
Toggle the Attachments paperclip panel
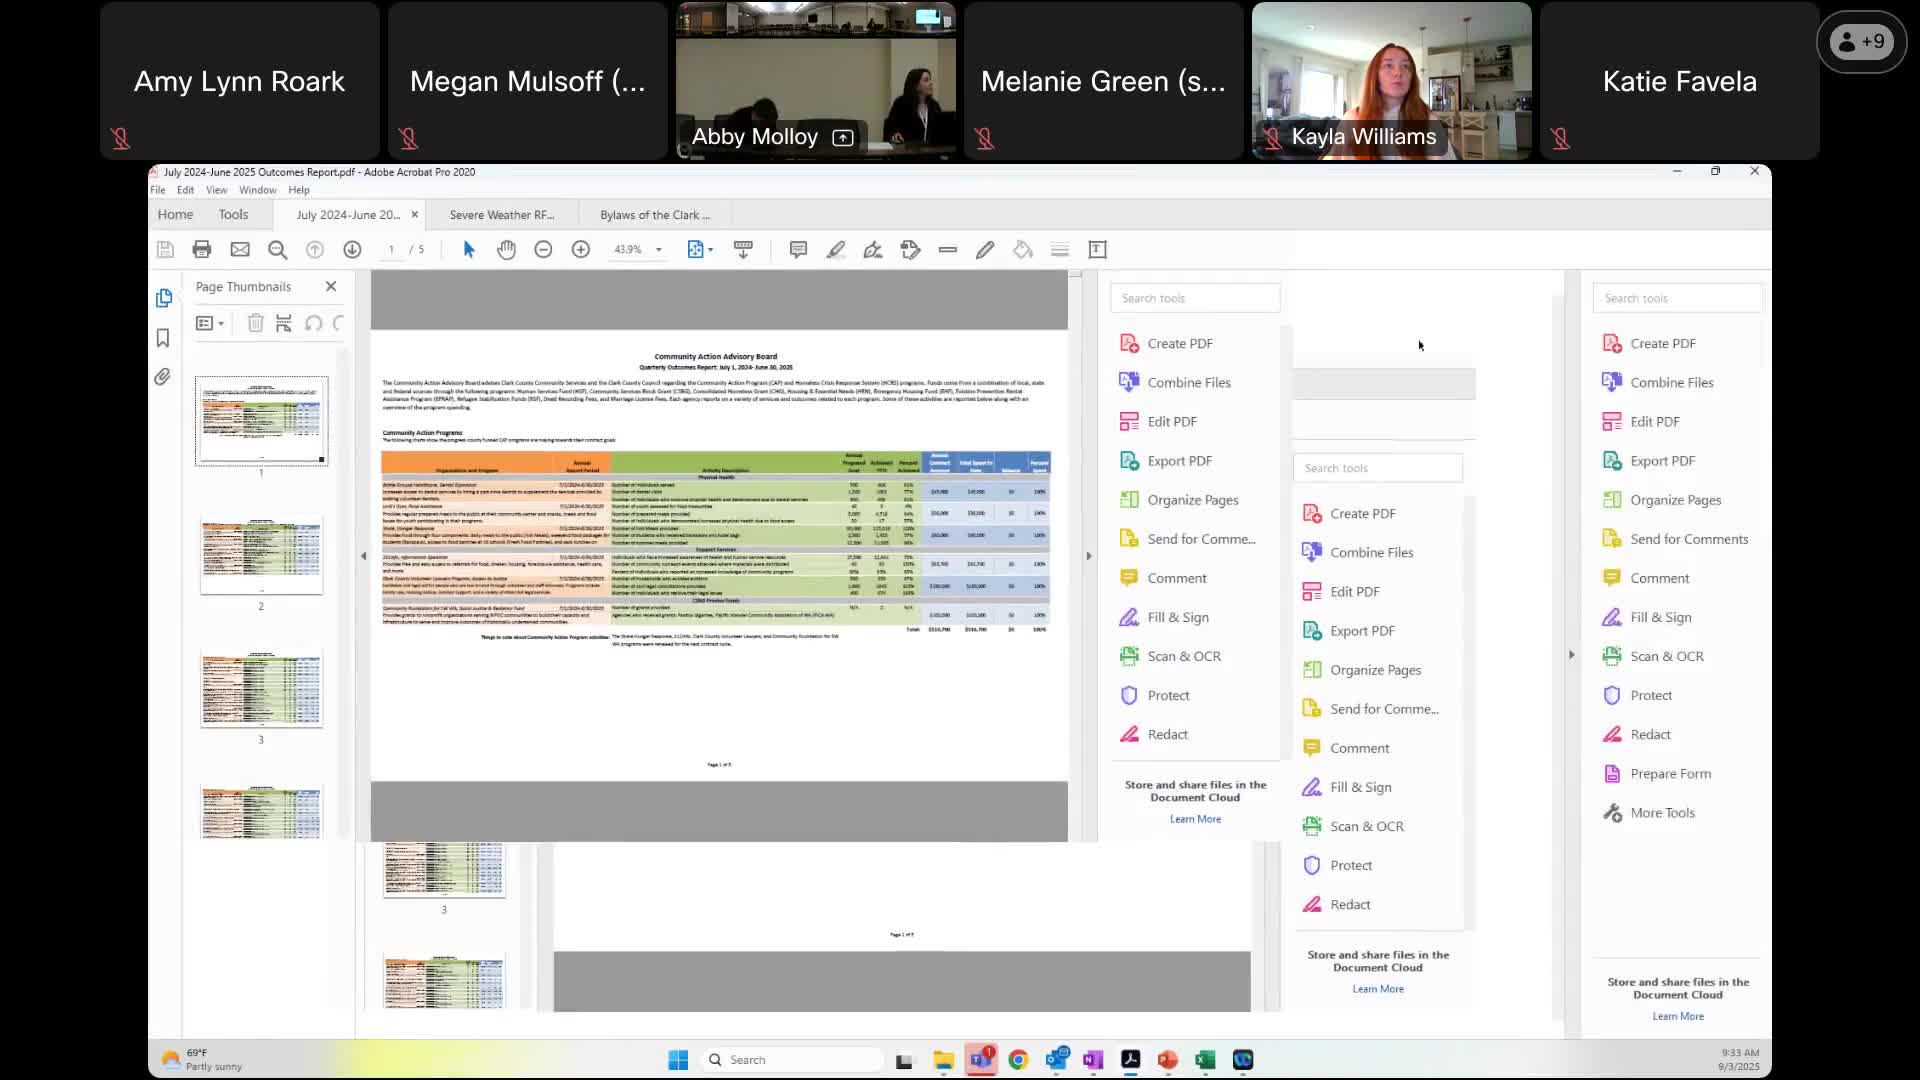163,377
